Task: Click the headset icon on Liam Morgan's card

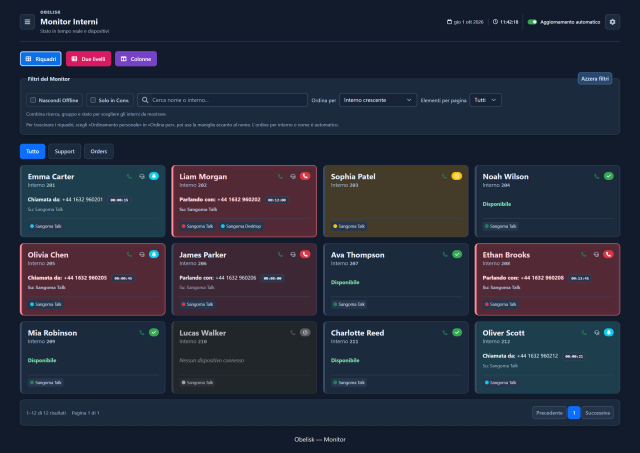Action: [x=293, y=176]
